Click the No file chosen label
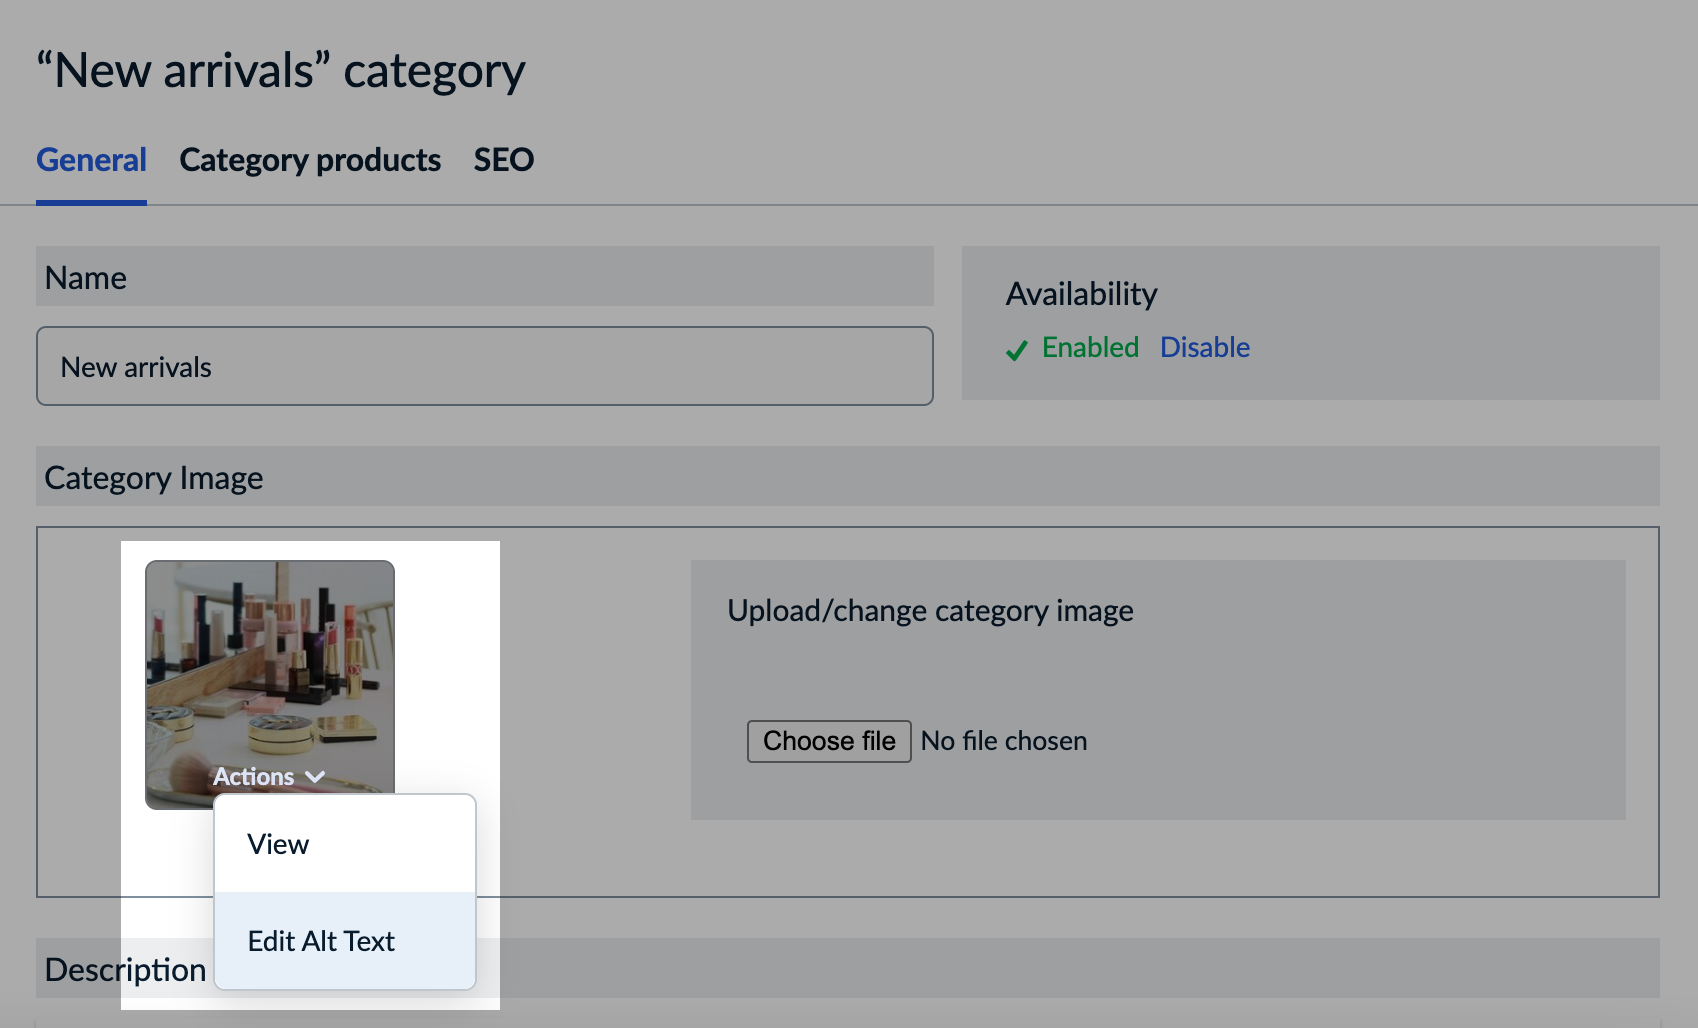The width and height of the screenshot is (1698, 1028). tap(1004, 741)
